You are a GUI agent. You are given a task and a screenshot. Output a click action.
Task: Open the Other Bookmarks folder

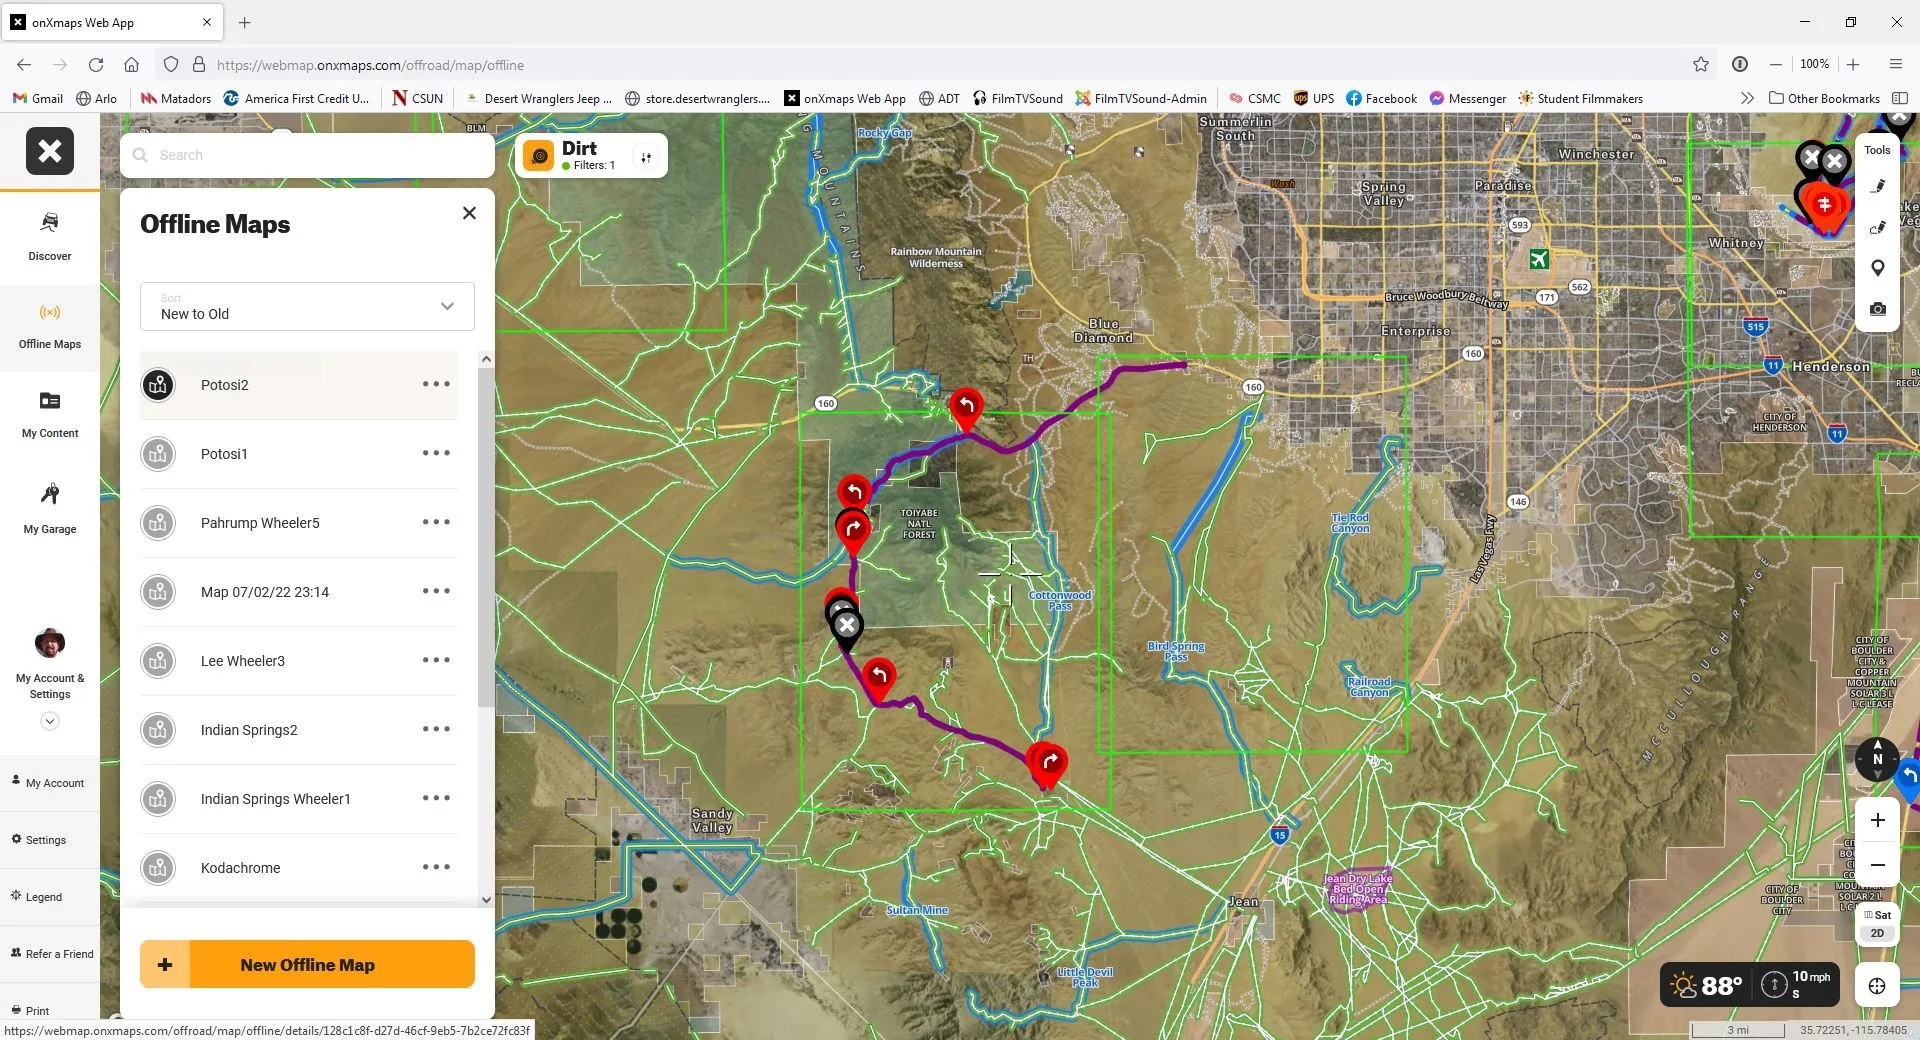click(x=1824, y=98)
